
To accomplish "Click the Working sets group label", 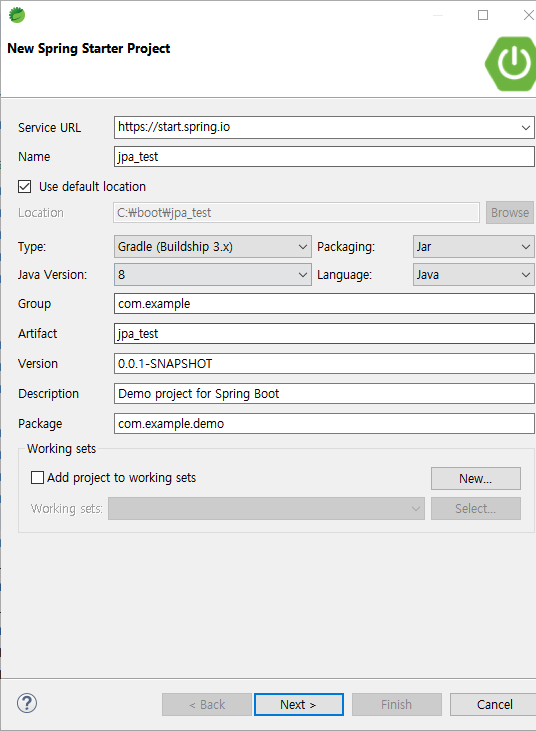I will pyautogui.click(x=62, y=448).
